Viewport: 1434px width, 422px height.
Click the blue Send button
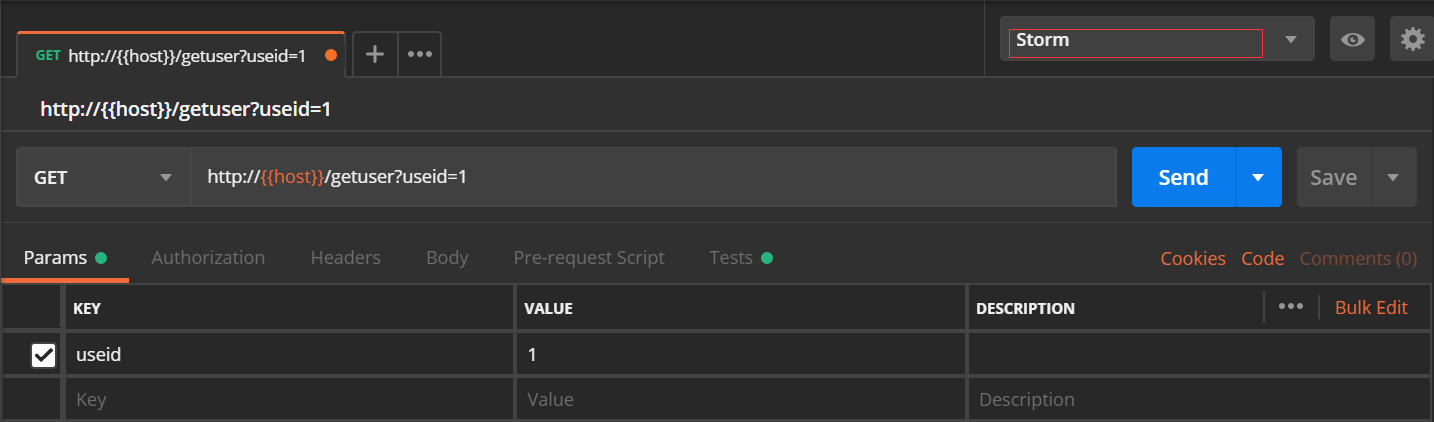(1183, 177)
